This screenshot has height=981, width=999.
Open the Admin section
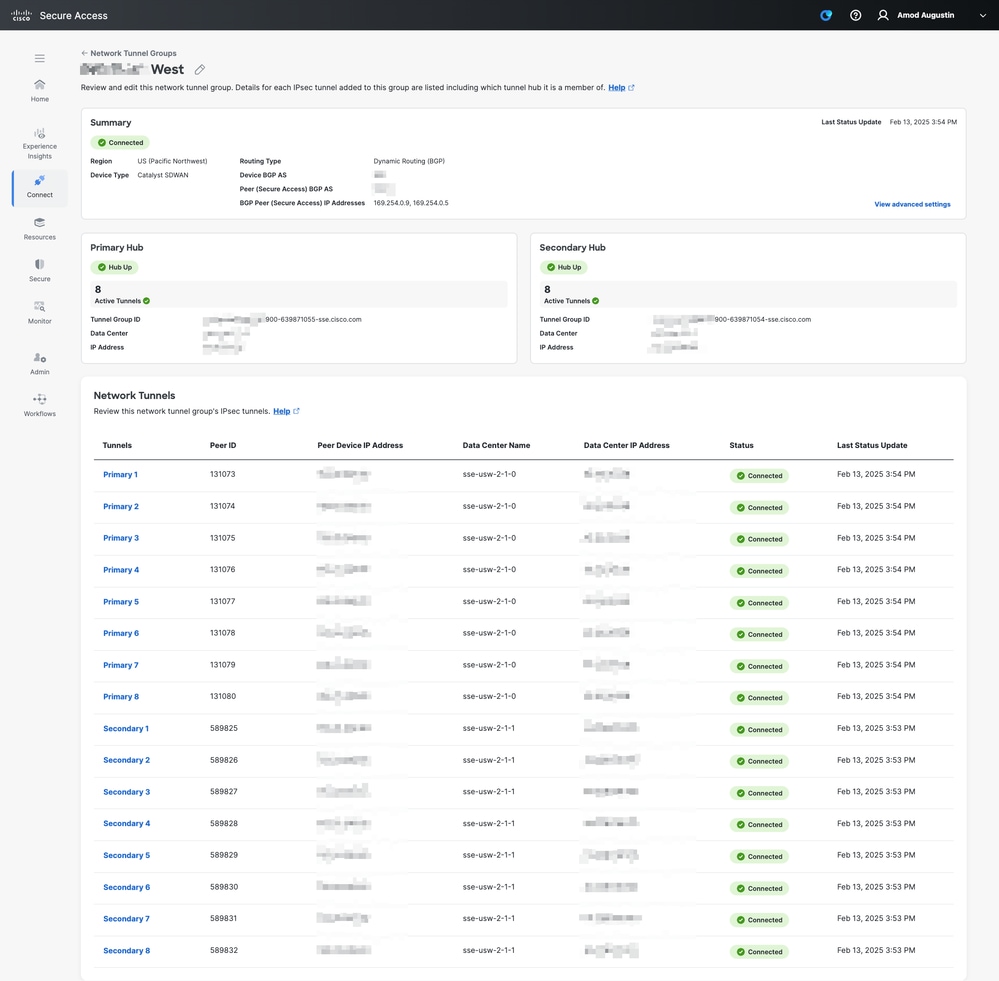(x=40, y=364)
